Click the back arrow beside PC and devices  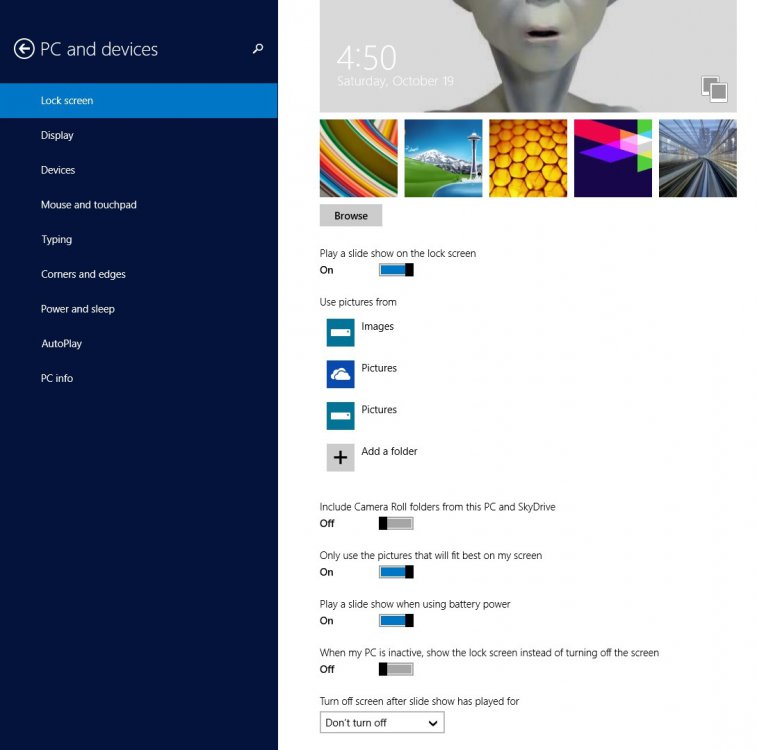point(24,49)
